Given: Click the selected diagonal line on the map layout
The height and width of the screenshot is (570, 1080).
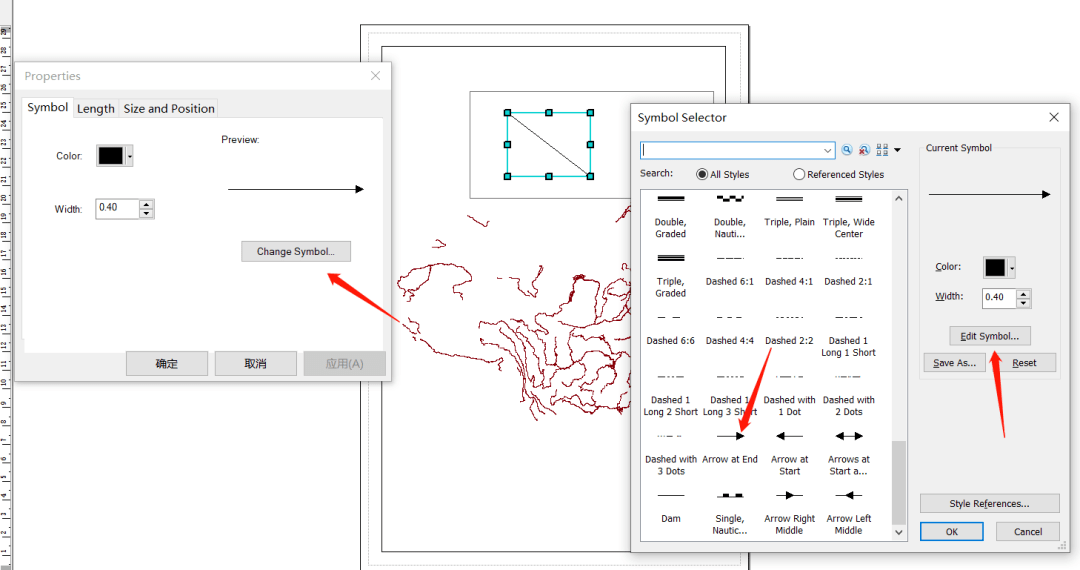Looking at the screenshot, I should [x=549, y=145].
